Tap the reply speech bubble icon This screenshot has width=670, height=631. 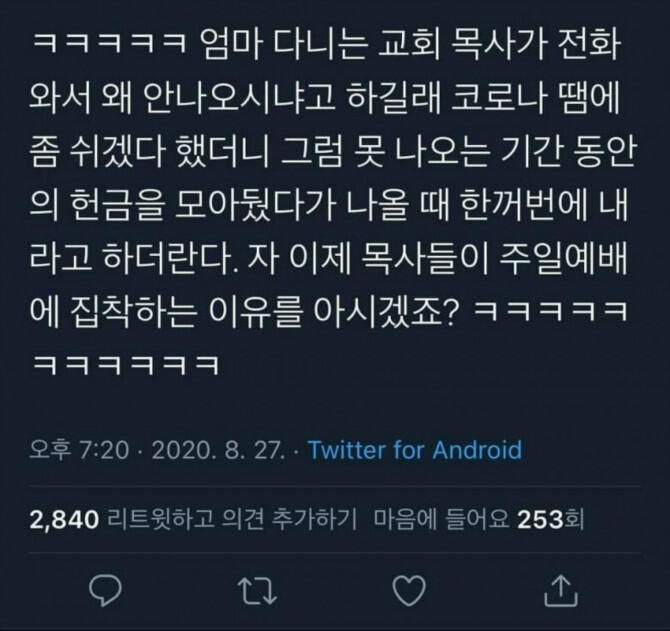click(105, 590)
